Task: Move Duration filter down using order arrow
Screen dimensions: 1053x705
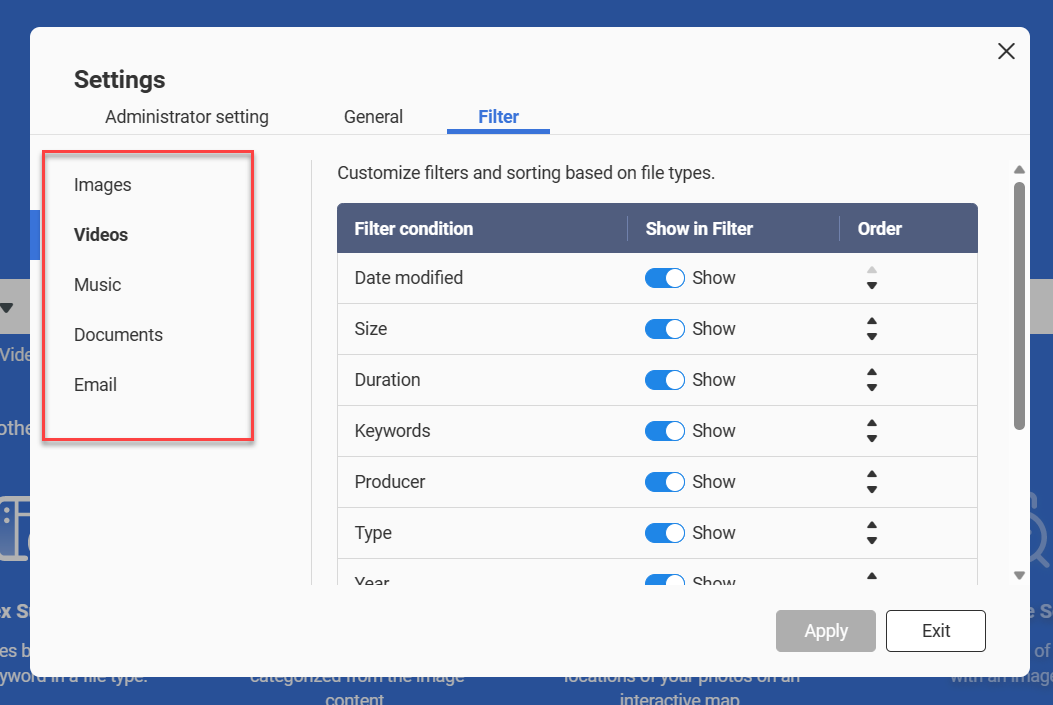Action: tap(872, 387)
